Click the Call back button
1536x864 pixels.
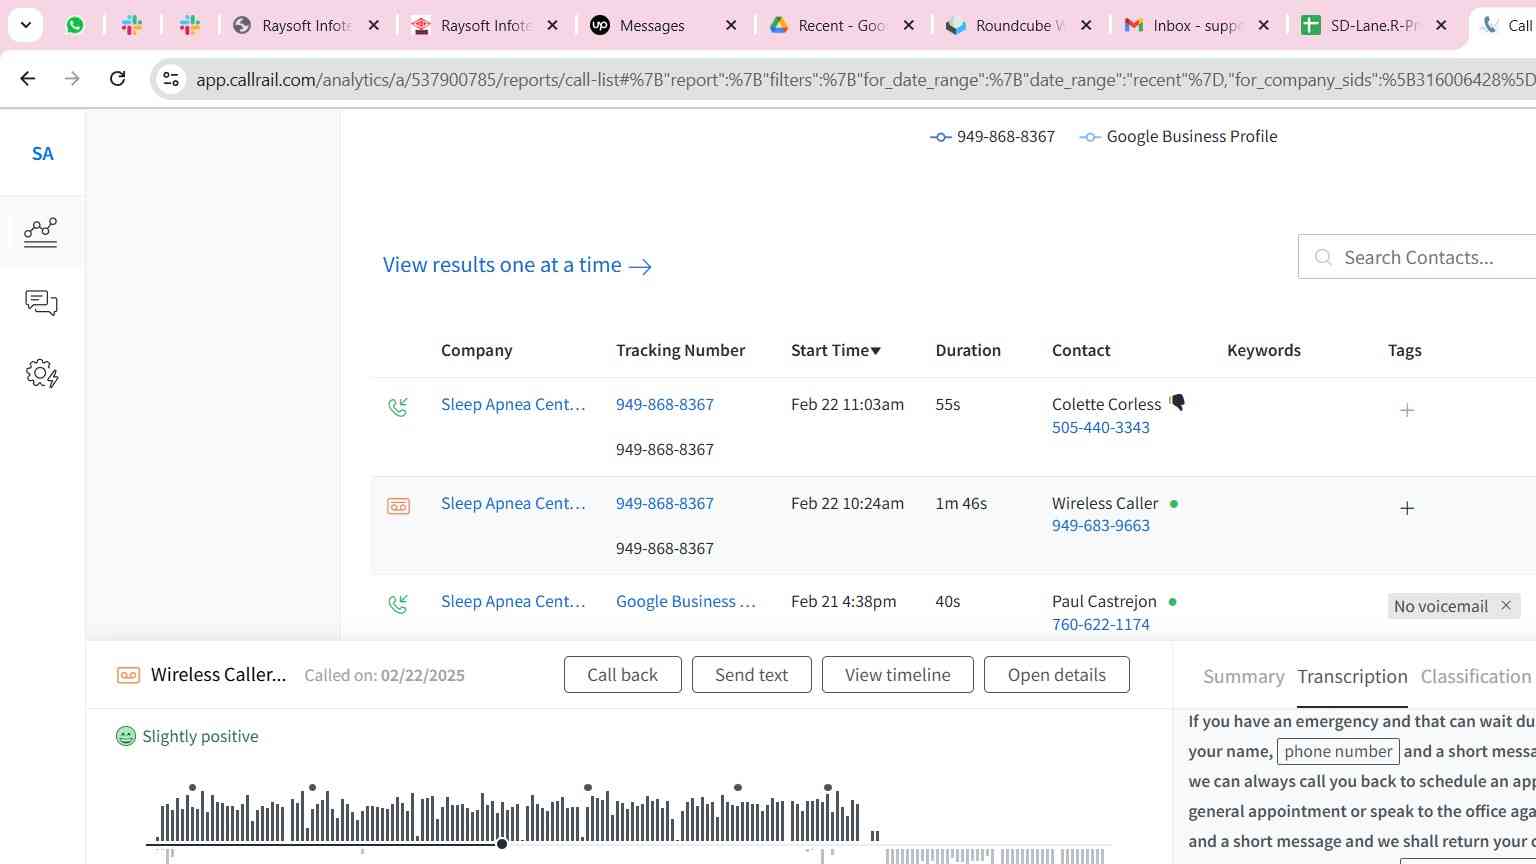[x=622, y=675]
